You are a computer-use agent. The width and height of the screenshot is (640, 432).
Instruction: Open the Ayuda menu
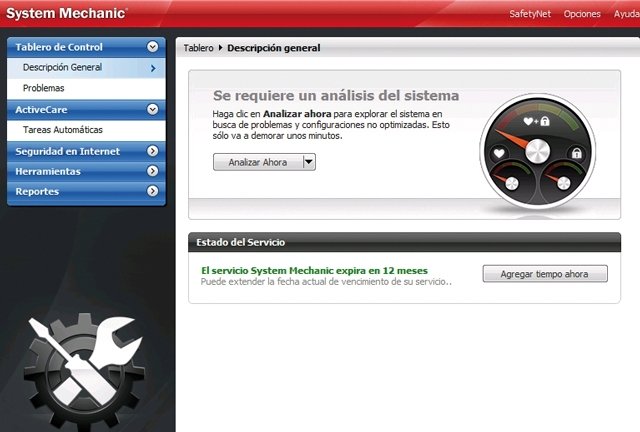coord(627,14)
